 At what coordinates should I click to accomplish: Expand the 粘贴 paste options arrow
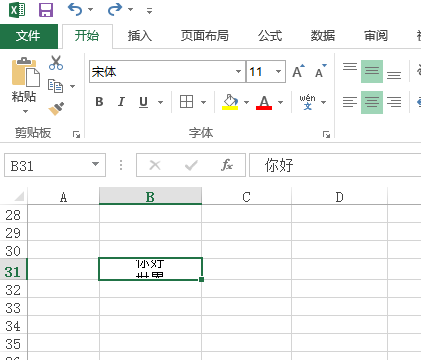click(x=25, y=112)
